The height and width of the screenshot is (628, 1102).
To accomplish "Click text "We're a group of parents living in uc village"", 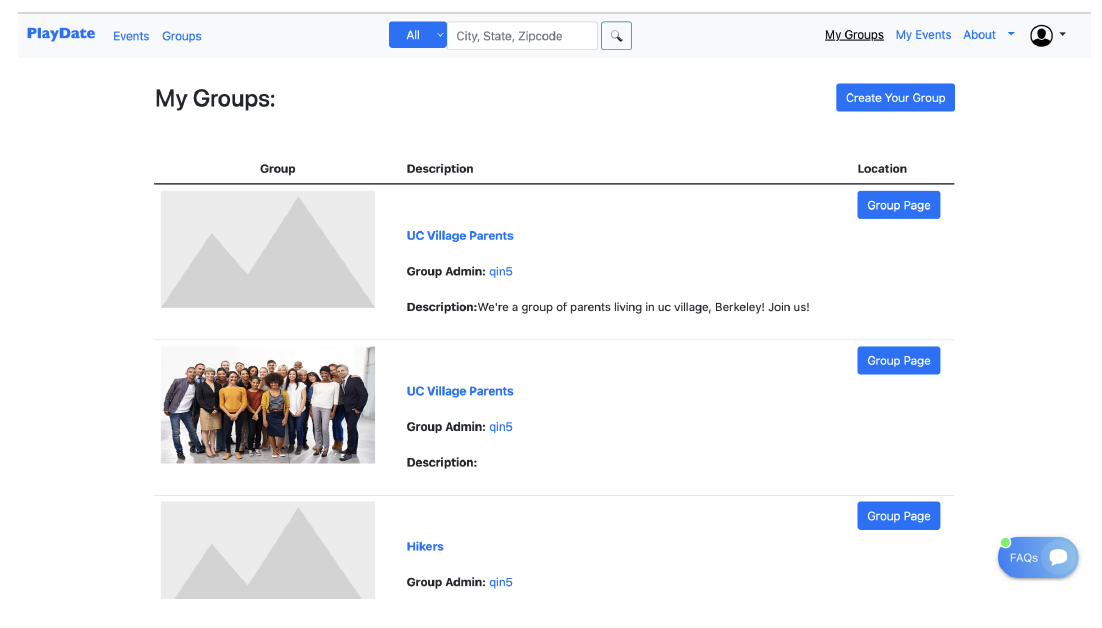I will (595, 307).
